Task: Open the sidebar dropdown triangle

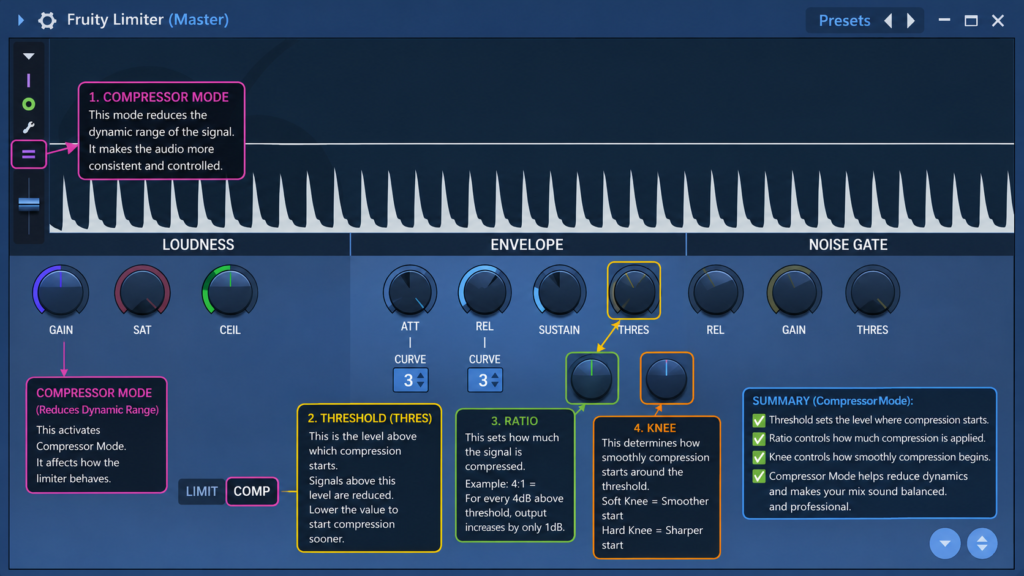Action: pos(29,56)
